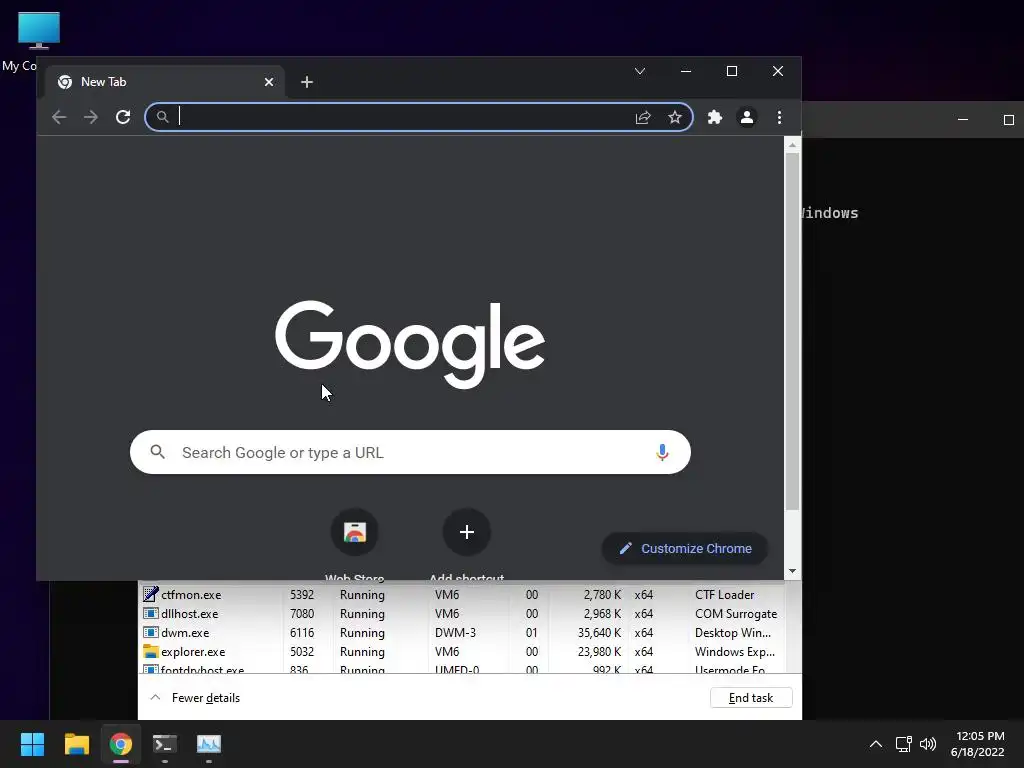
Task: Click the scroll down arrow in Chrome's scrollbar
Action: point(792,571)
